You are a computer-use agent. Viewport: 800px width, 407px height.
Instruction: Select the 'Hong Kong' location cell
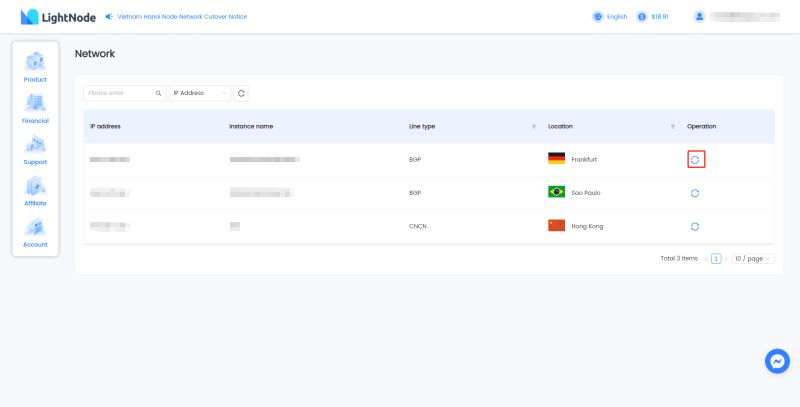(x=587, y=226)
